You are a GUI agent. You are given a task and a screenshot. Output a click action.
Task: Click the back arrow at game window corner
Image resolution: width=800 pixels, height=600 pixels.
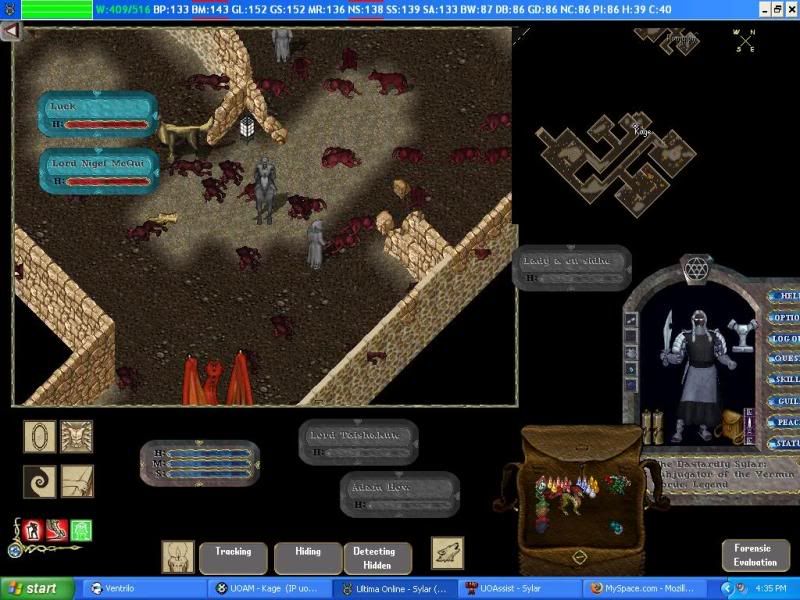[10, 31]
